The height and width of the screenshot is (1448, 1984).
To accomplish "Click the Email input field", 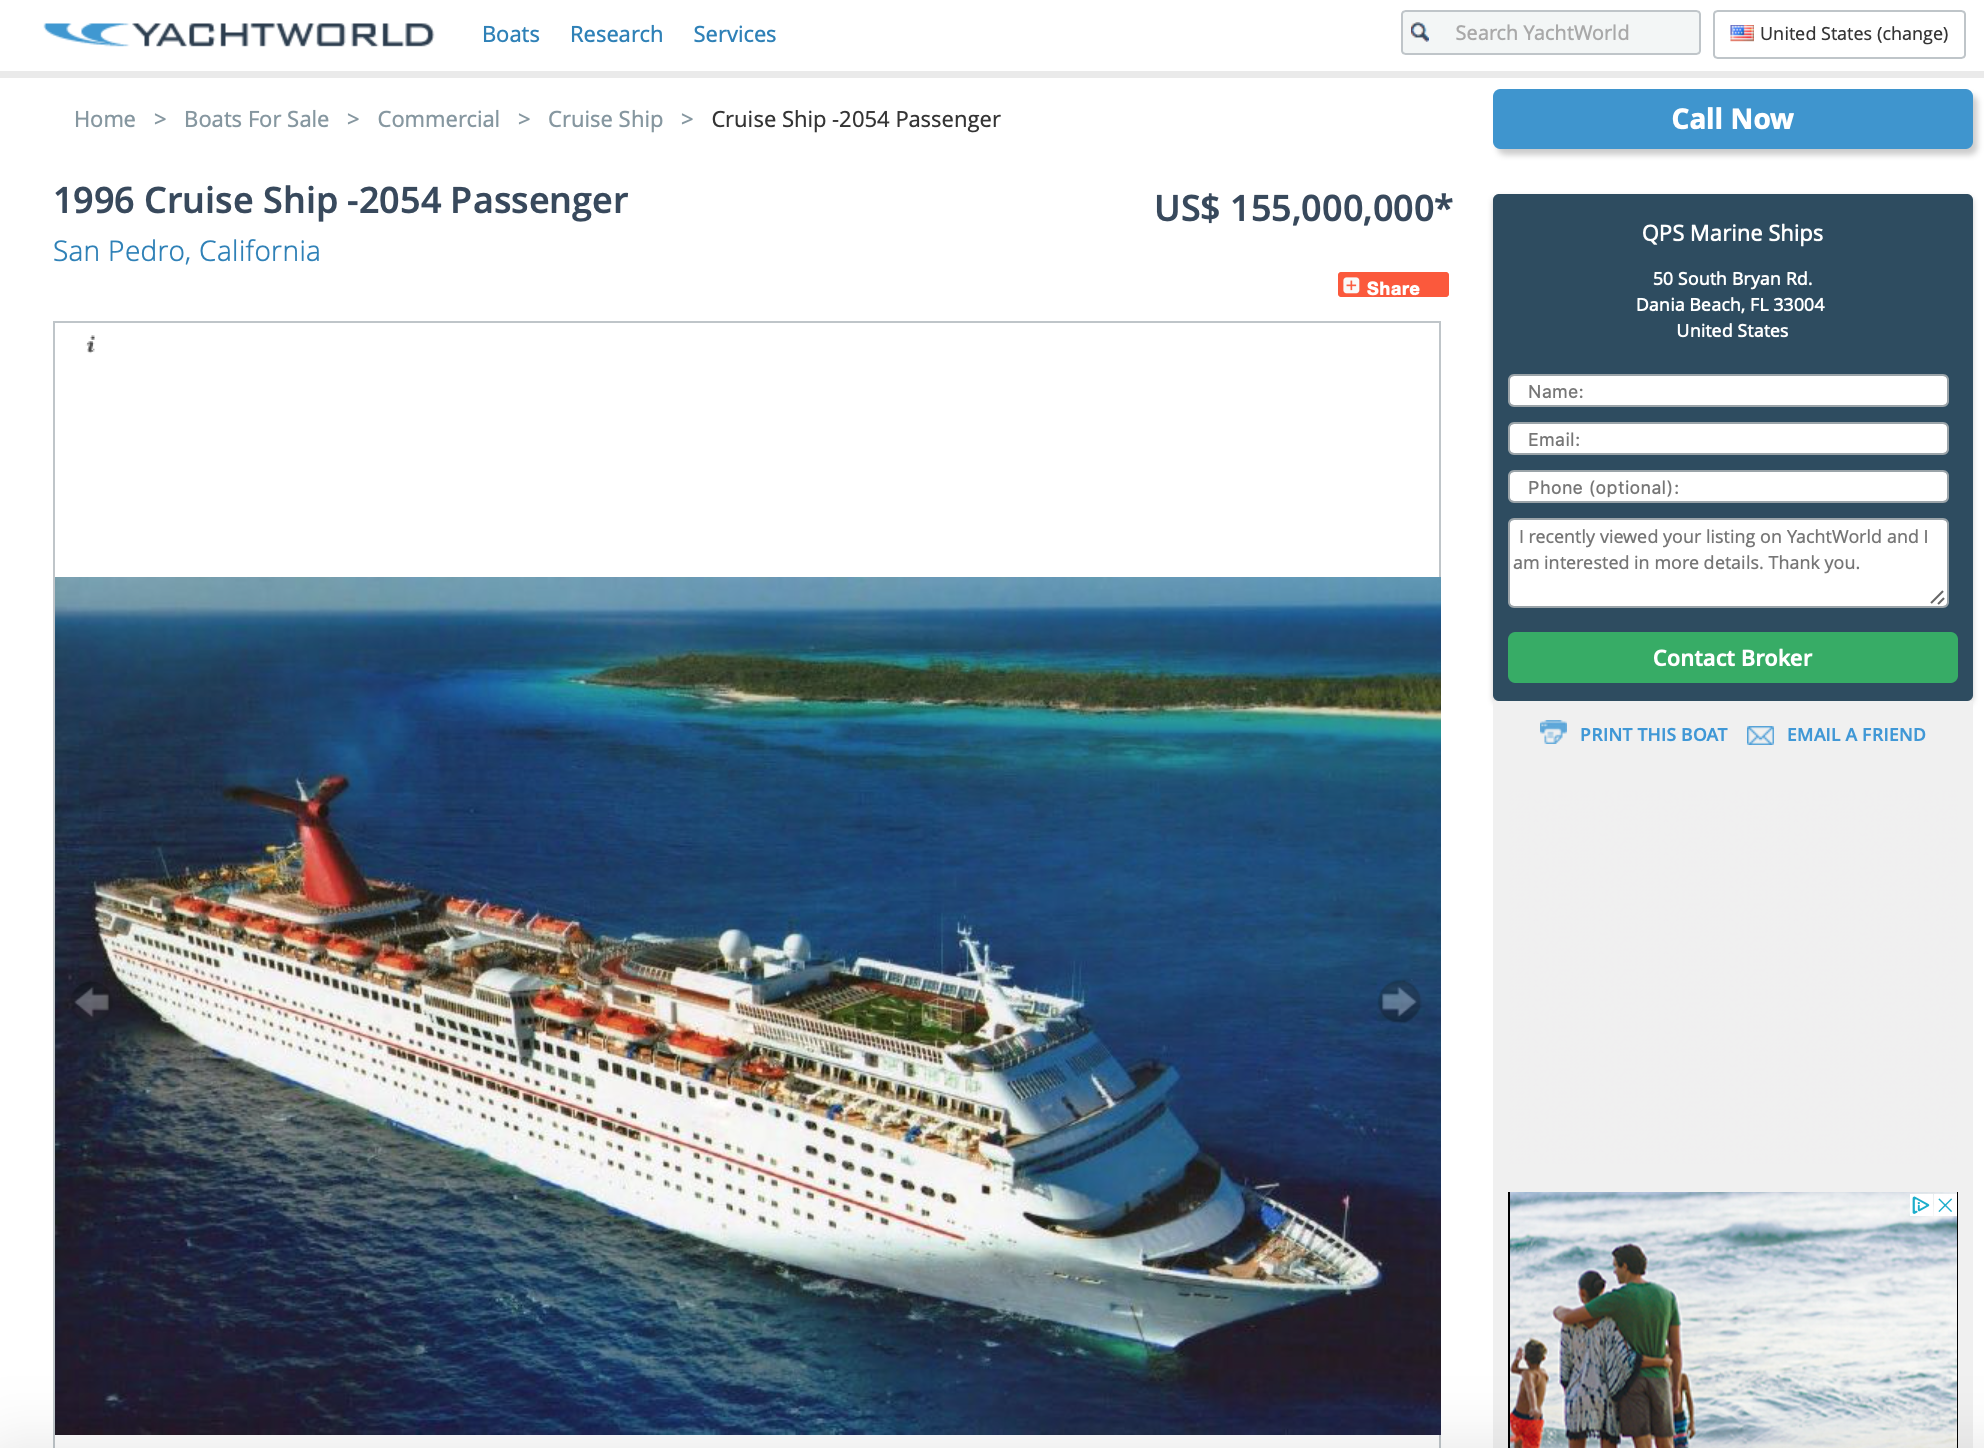I will pyautogui.click(x=1727, y=439).
